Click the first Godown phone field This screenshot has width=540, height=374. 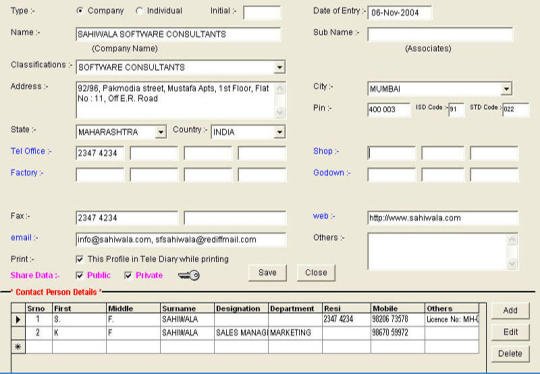click(392, 175)
